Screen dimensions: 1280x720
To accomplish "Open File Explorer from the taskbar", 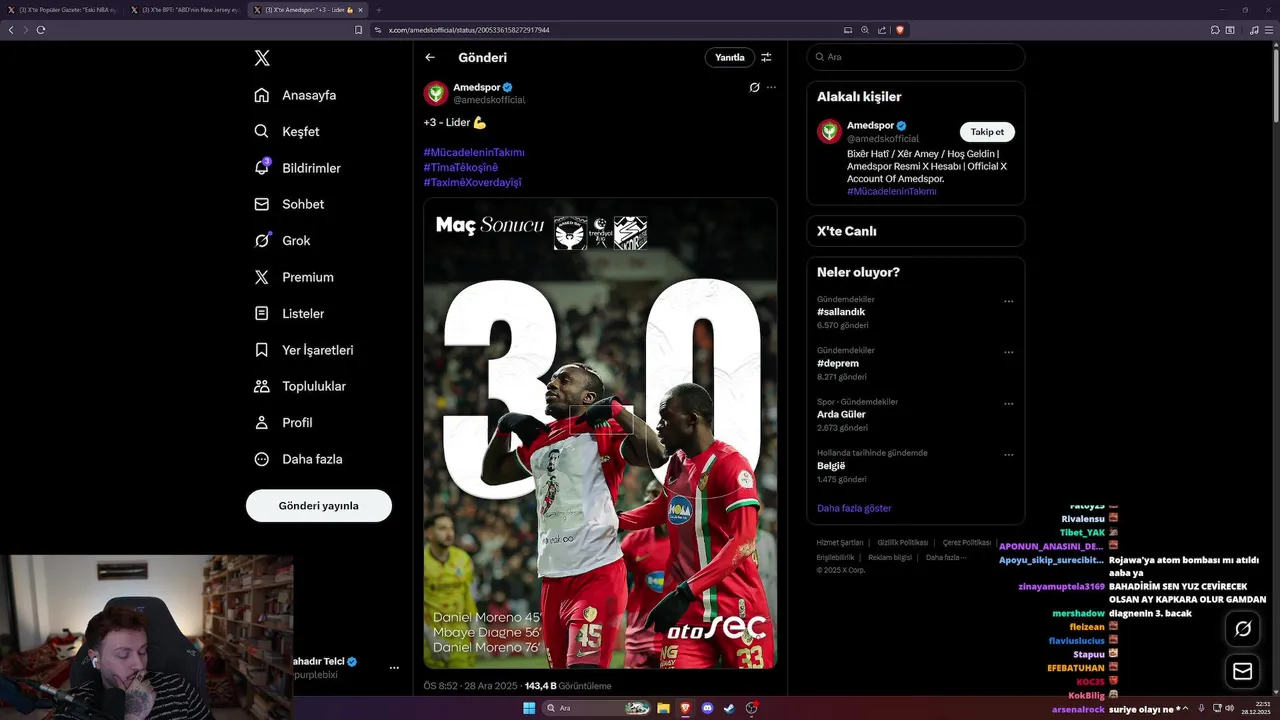I will (x=663, y=708).
